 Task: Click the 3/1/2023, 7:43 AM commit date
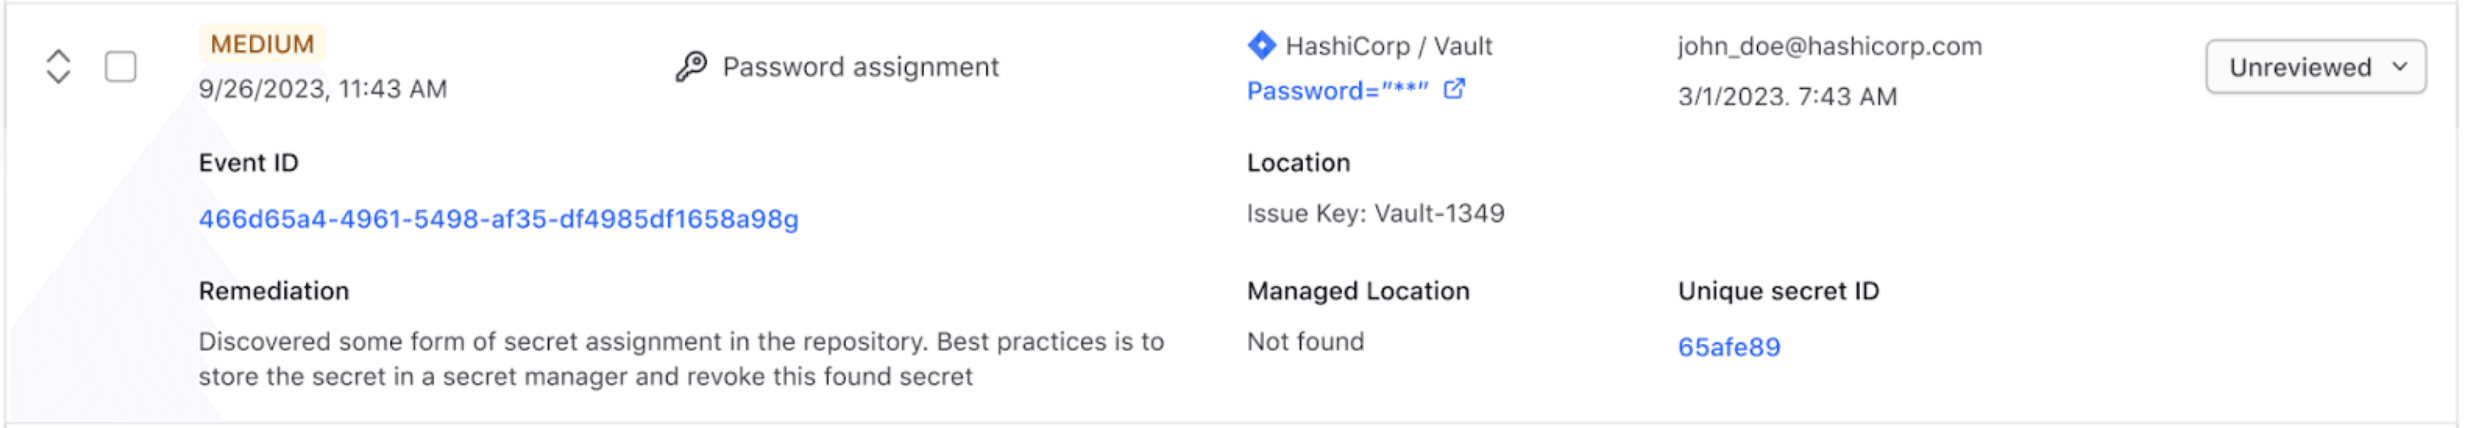[1786, 97]
